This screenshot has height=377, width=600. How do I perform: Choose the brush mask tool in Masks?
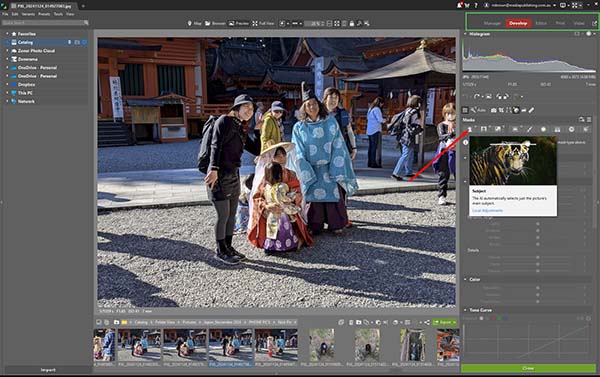click(x=530, y=129)
